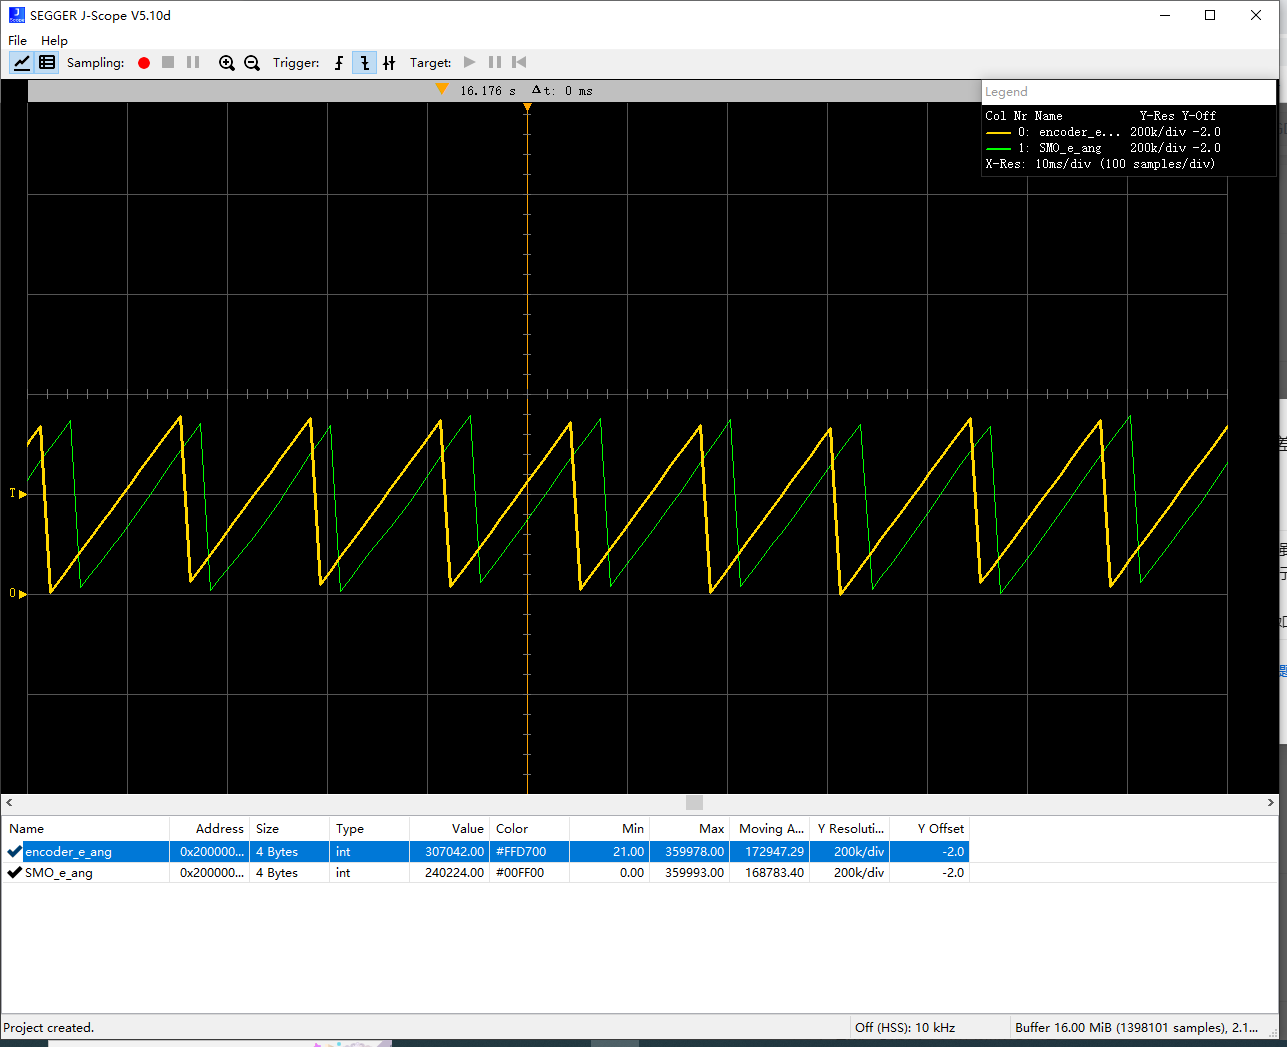The width and height of the screenshot is (1287, 1047).
Task: Toggle visibility check of SMO_e_ang
Action: (14, 873)
